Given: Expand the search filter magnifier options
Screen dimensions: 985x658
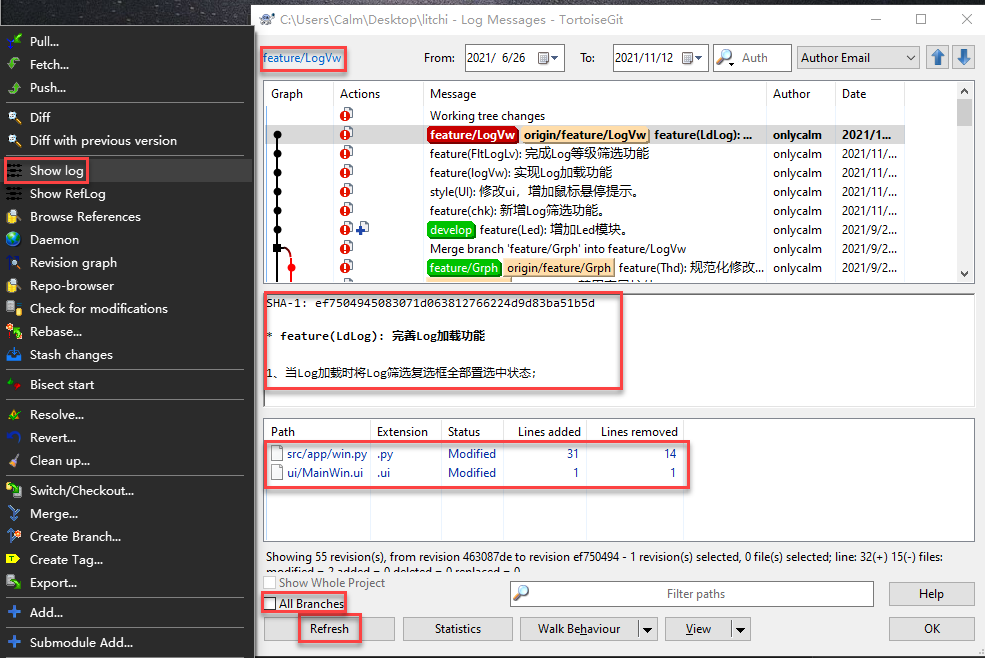Looking at the screenshot, I should (x=725, y=58).
